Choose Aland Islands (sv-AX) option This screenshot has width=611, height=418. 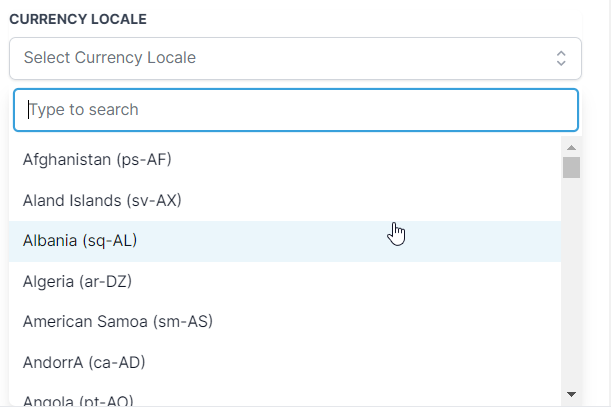click(x=102, y=200)
